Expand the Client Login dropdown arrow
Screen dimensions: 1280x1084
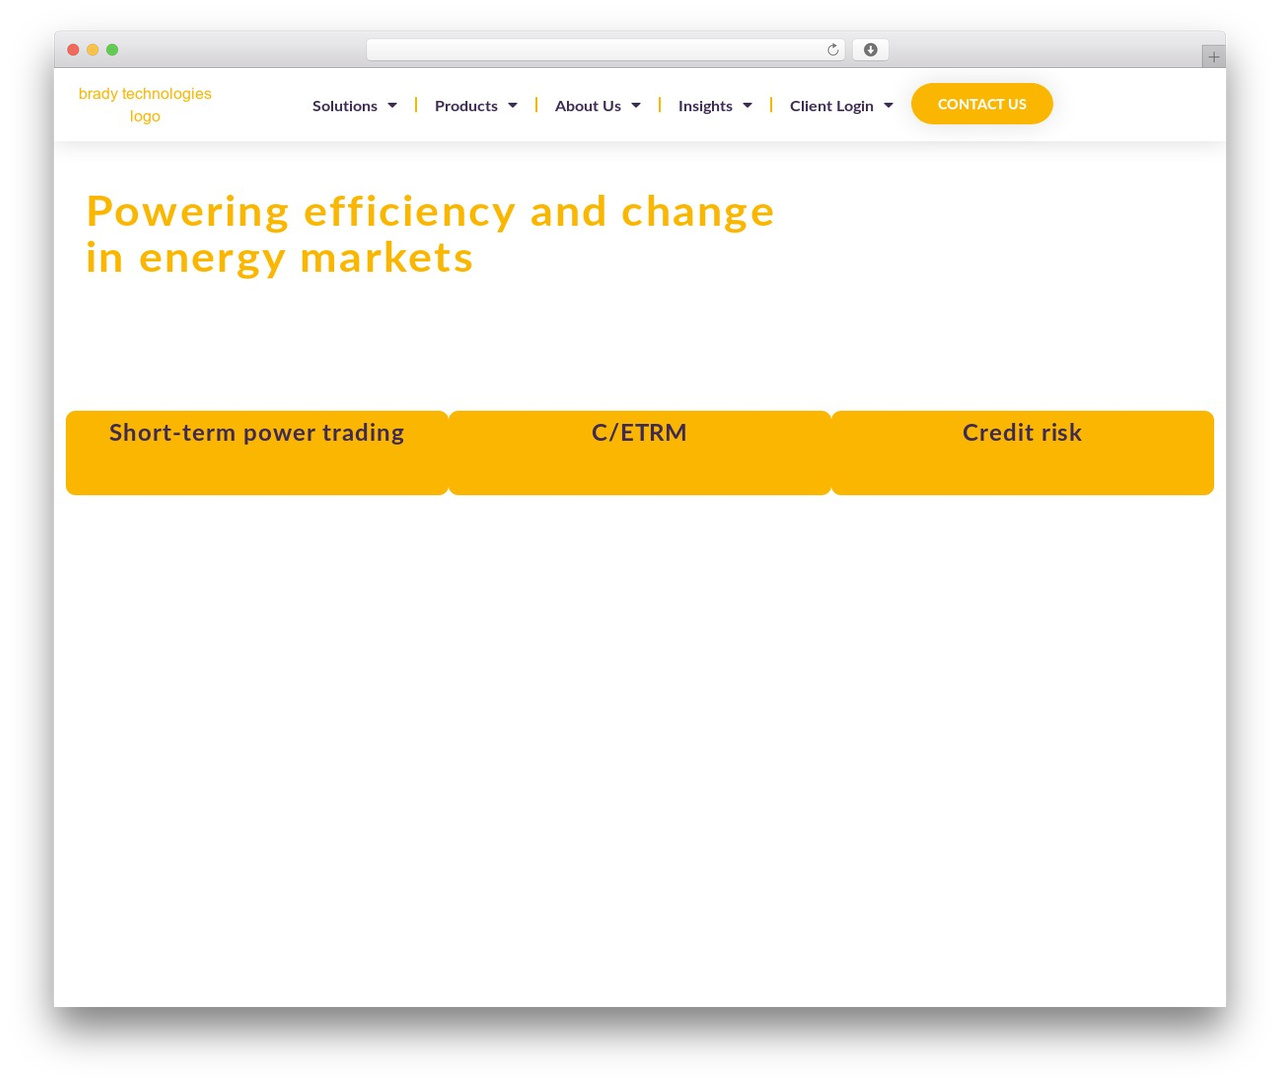pos(888,106)
